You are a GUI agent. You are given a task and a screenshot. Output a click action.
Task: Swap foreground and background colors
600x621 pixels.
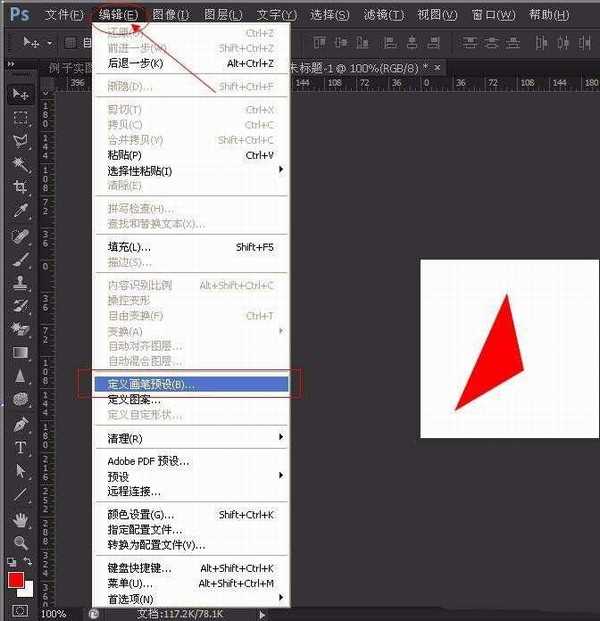[28, 563]
